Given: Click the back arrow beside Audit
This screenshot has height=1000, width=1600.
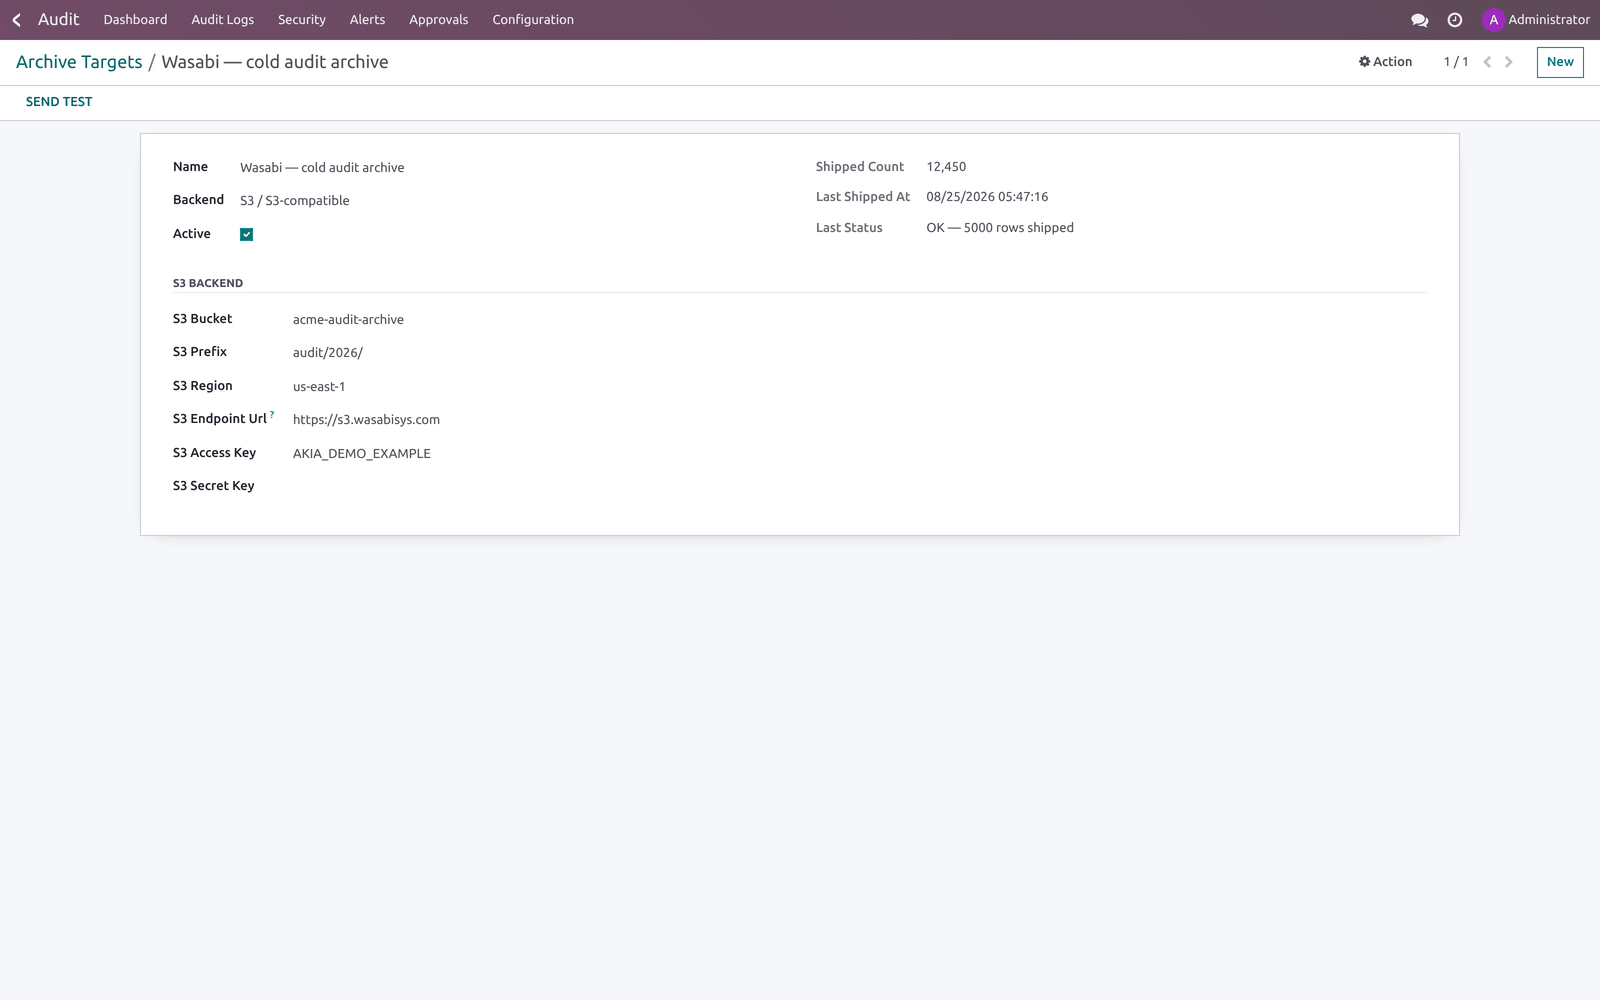Looking at the screenshot, I should (16, 20).
